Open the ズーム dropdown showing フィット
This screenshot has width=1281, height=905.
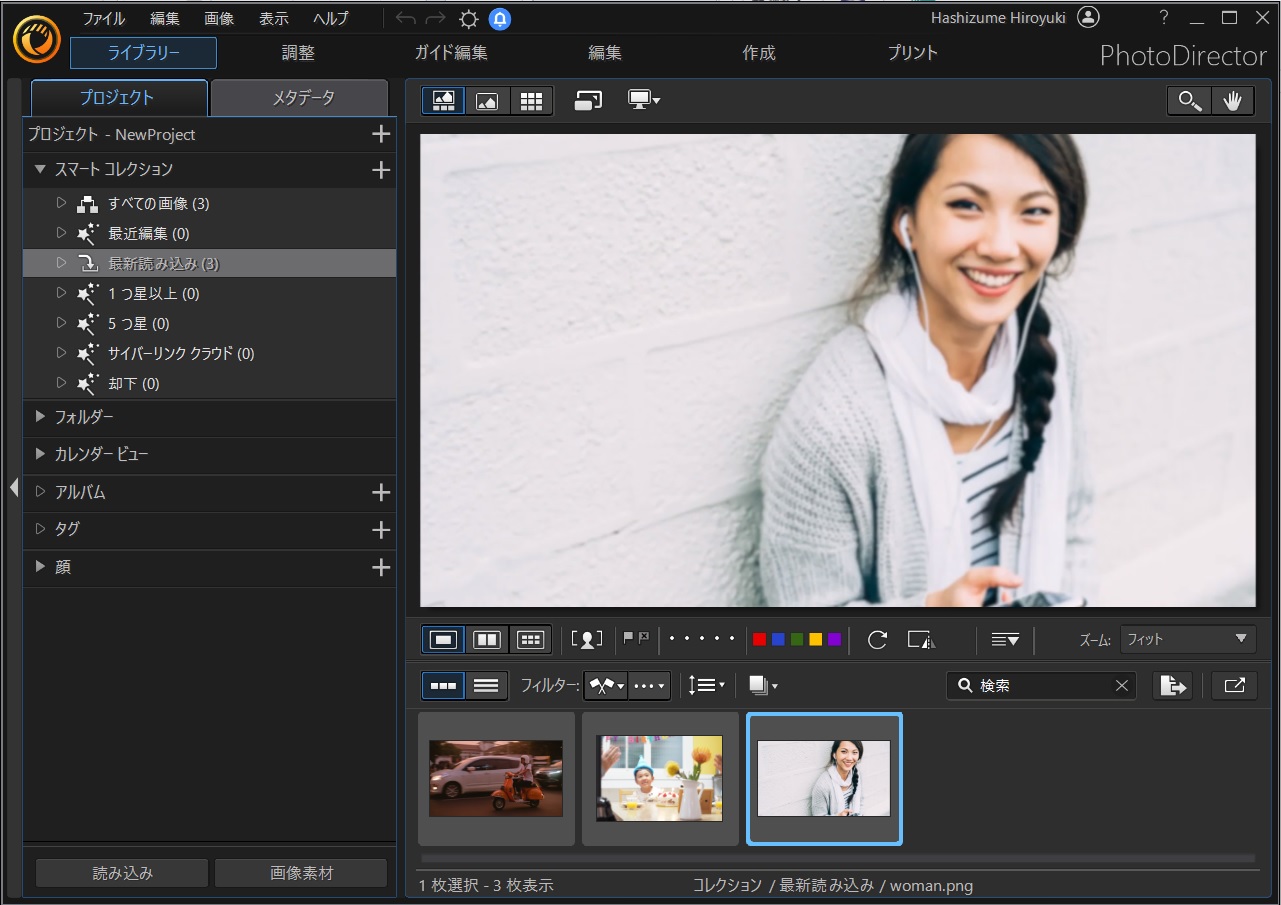[x=1187, y=640]
